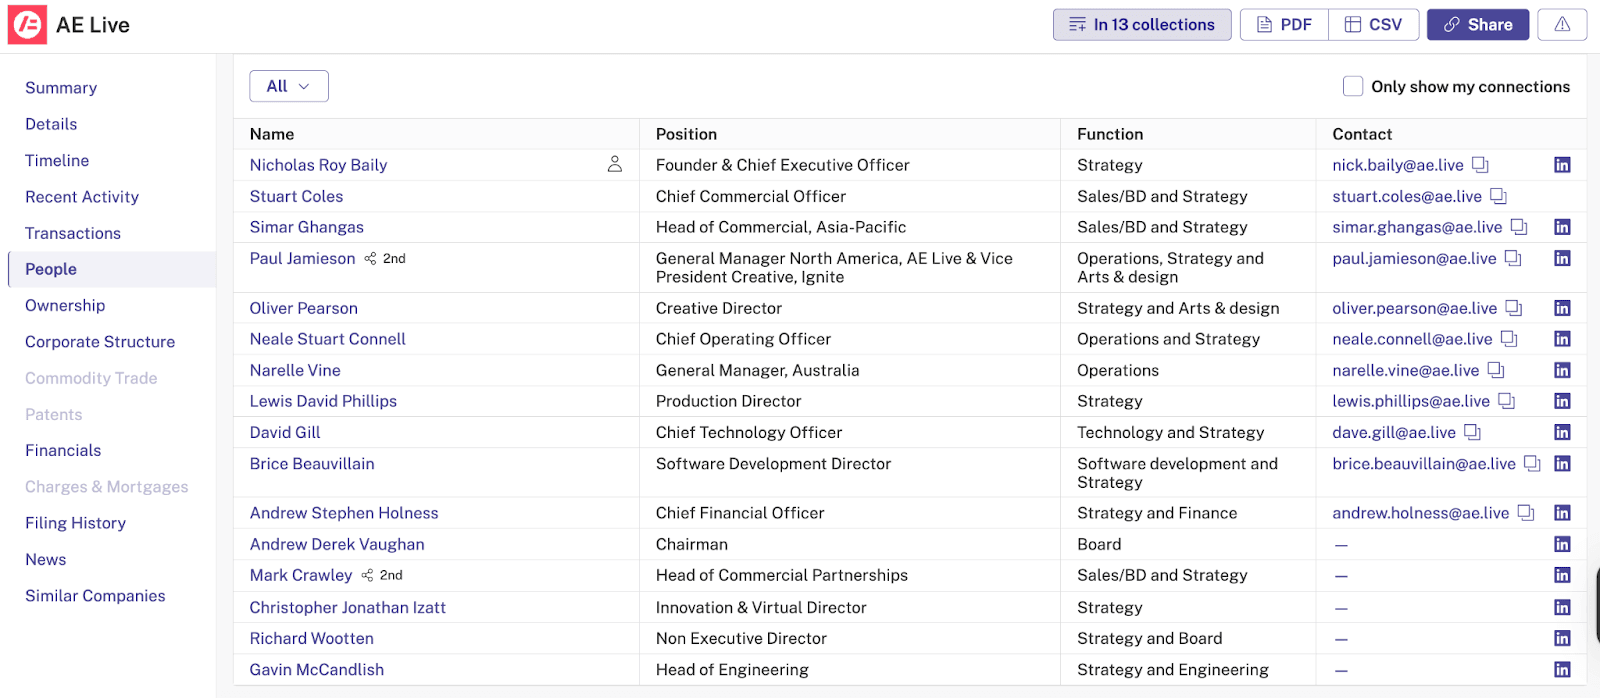The image size is (1600, 698).
Task: Open Gavin McCandlish's LinkedIn icon
Action: coord(1562,669)
